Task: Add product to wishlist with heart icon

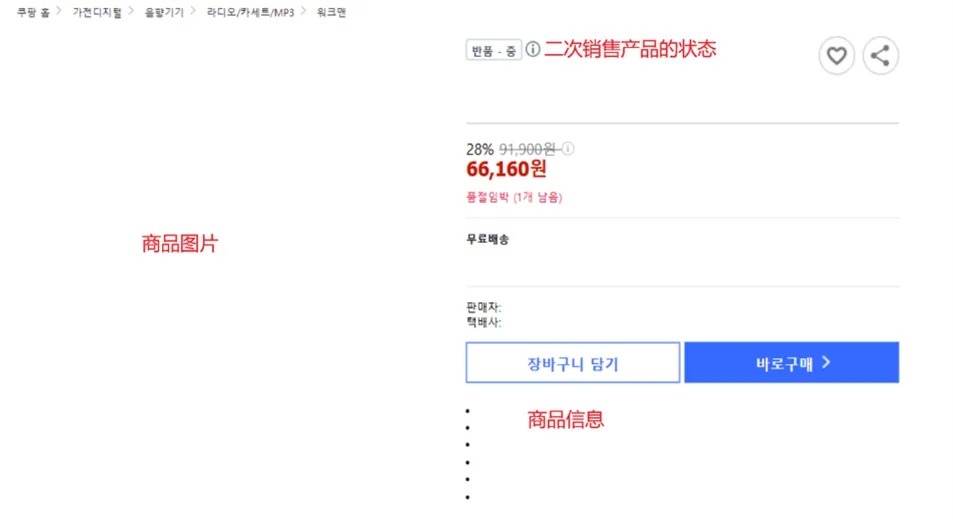Action: (x=836, y=56)
